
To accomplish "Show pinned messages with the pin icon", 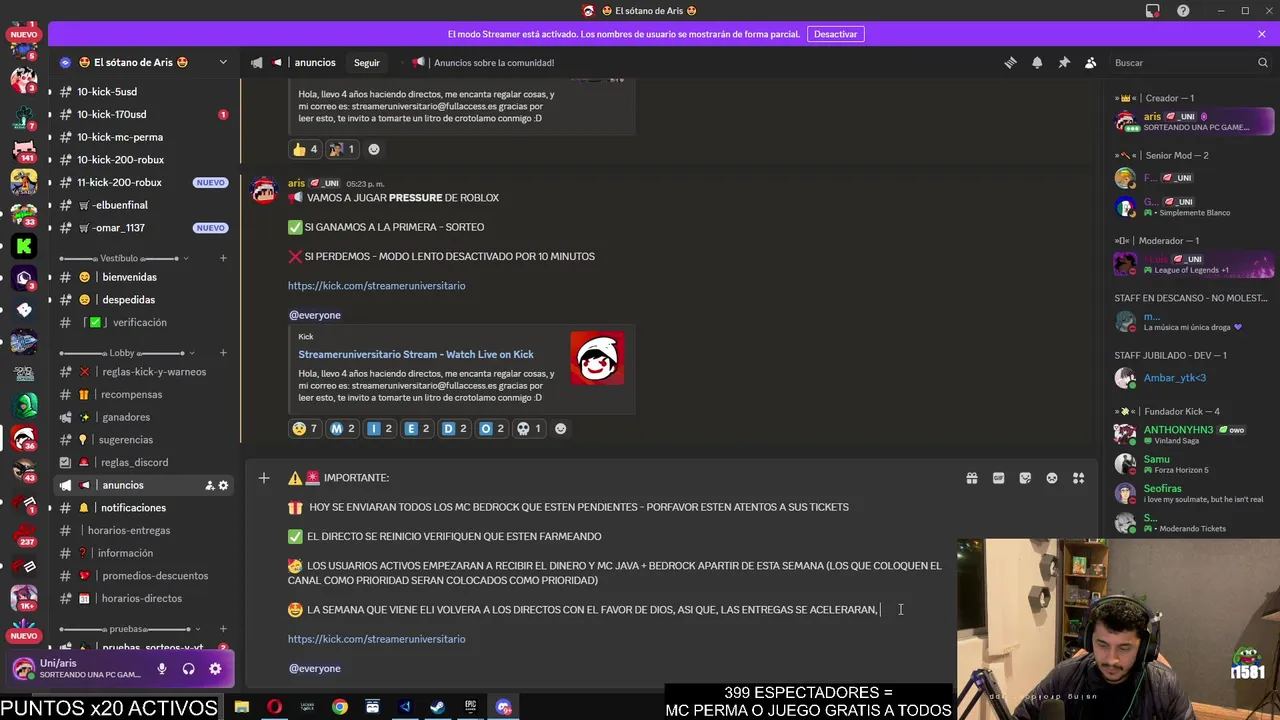I will 1064,62.
